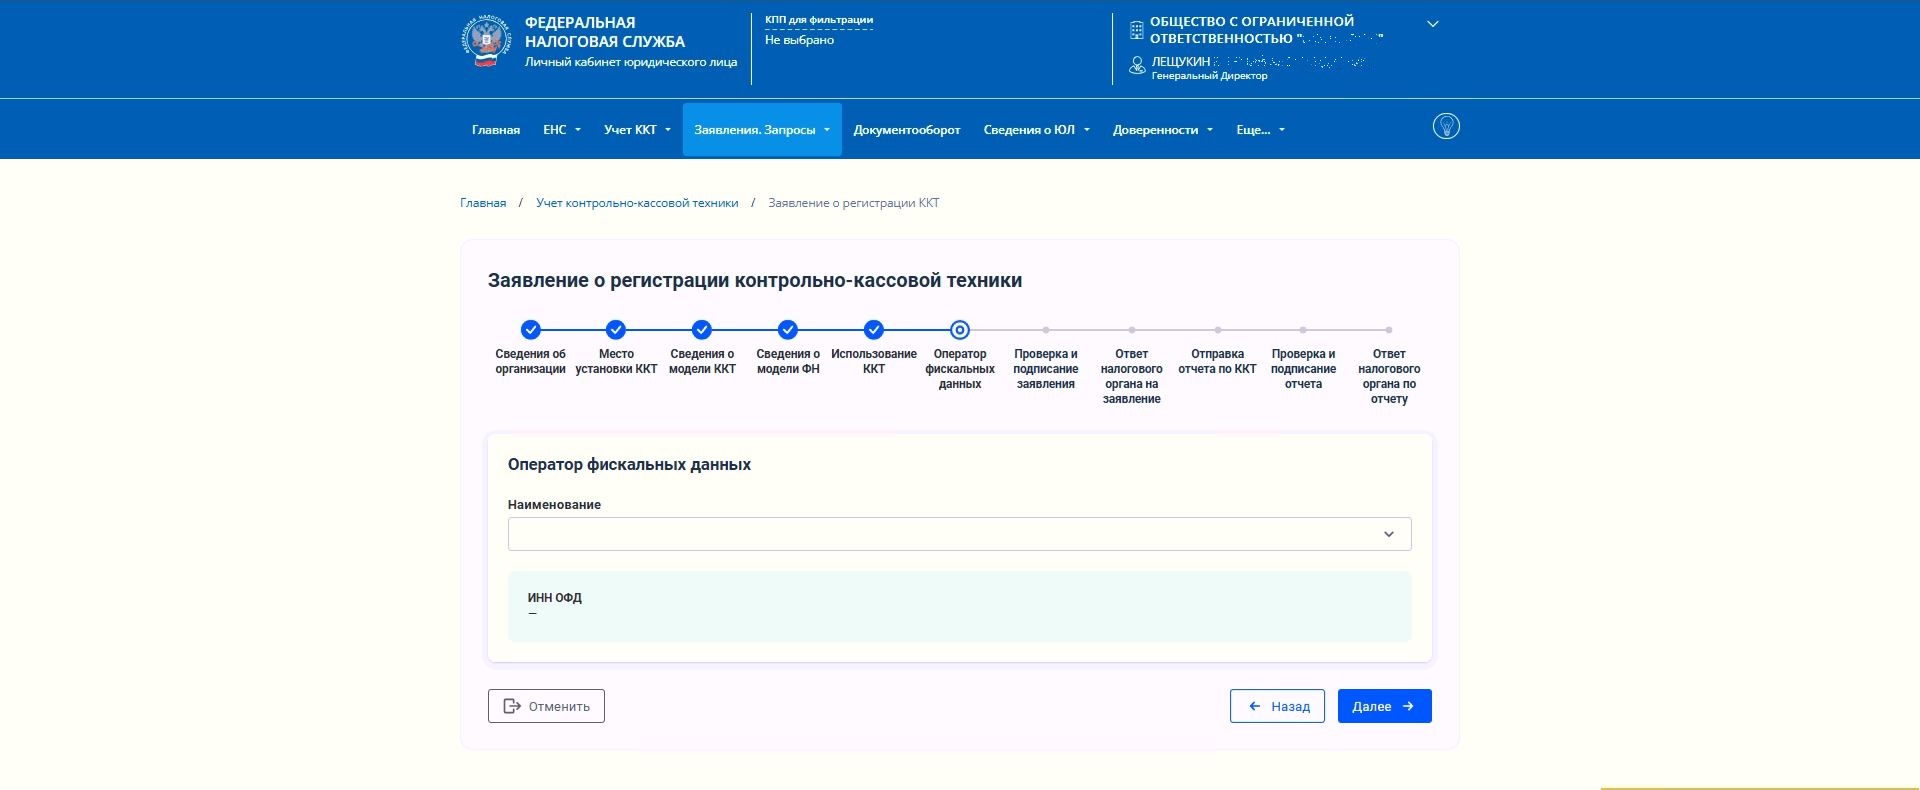Click the user profile icon near ЛЕЩУКИН
This screenshot has width=1920, height=790.
[x=1137, y=66]
